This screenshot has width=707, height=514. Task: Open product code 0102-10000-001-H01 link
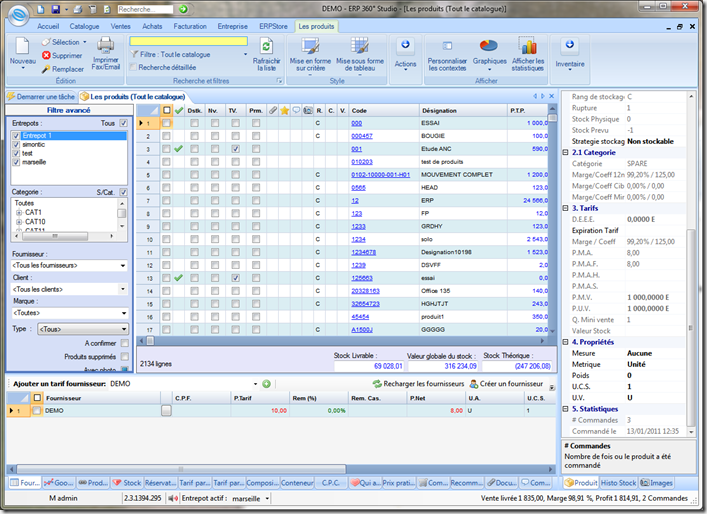point(381,174)
